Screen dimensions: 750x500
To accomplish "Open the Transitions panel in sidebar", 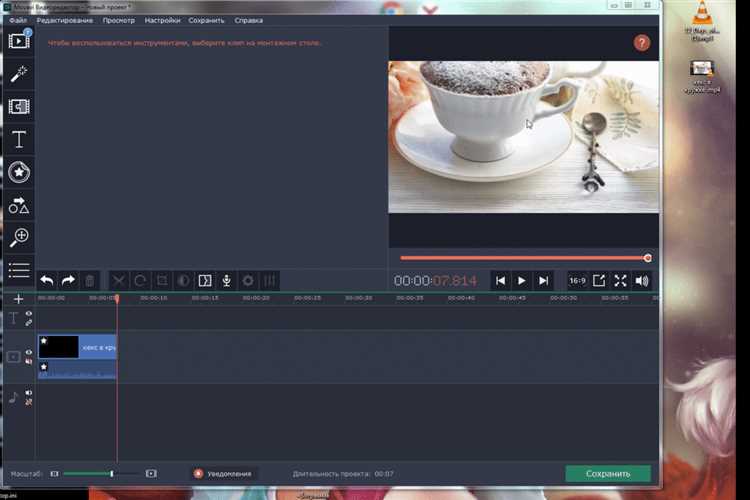I will tap(18, 106).
